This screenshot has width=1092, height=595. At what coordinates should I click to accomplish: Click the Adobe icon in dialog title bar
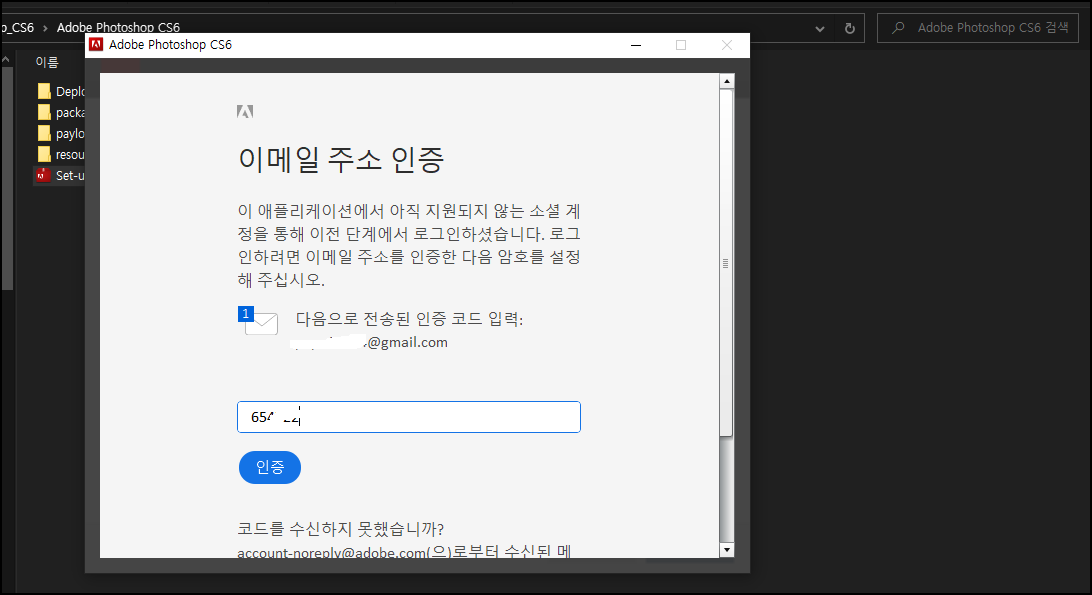[96, 45]
